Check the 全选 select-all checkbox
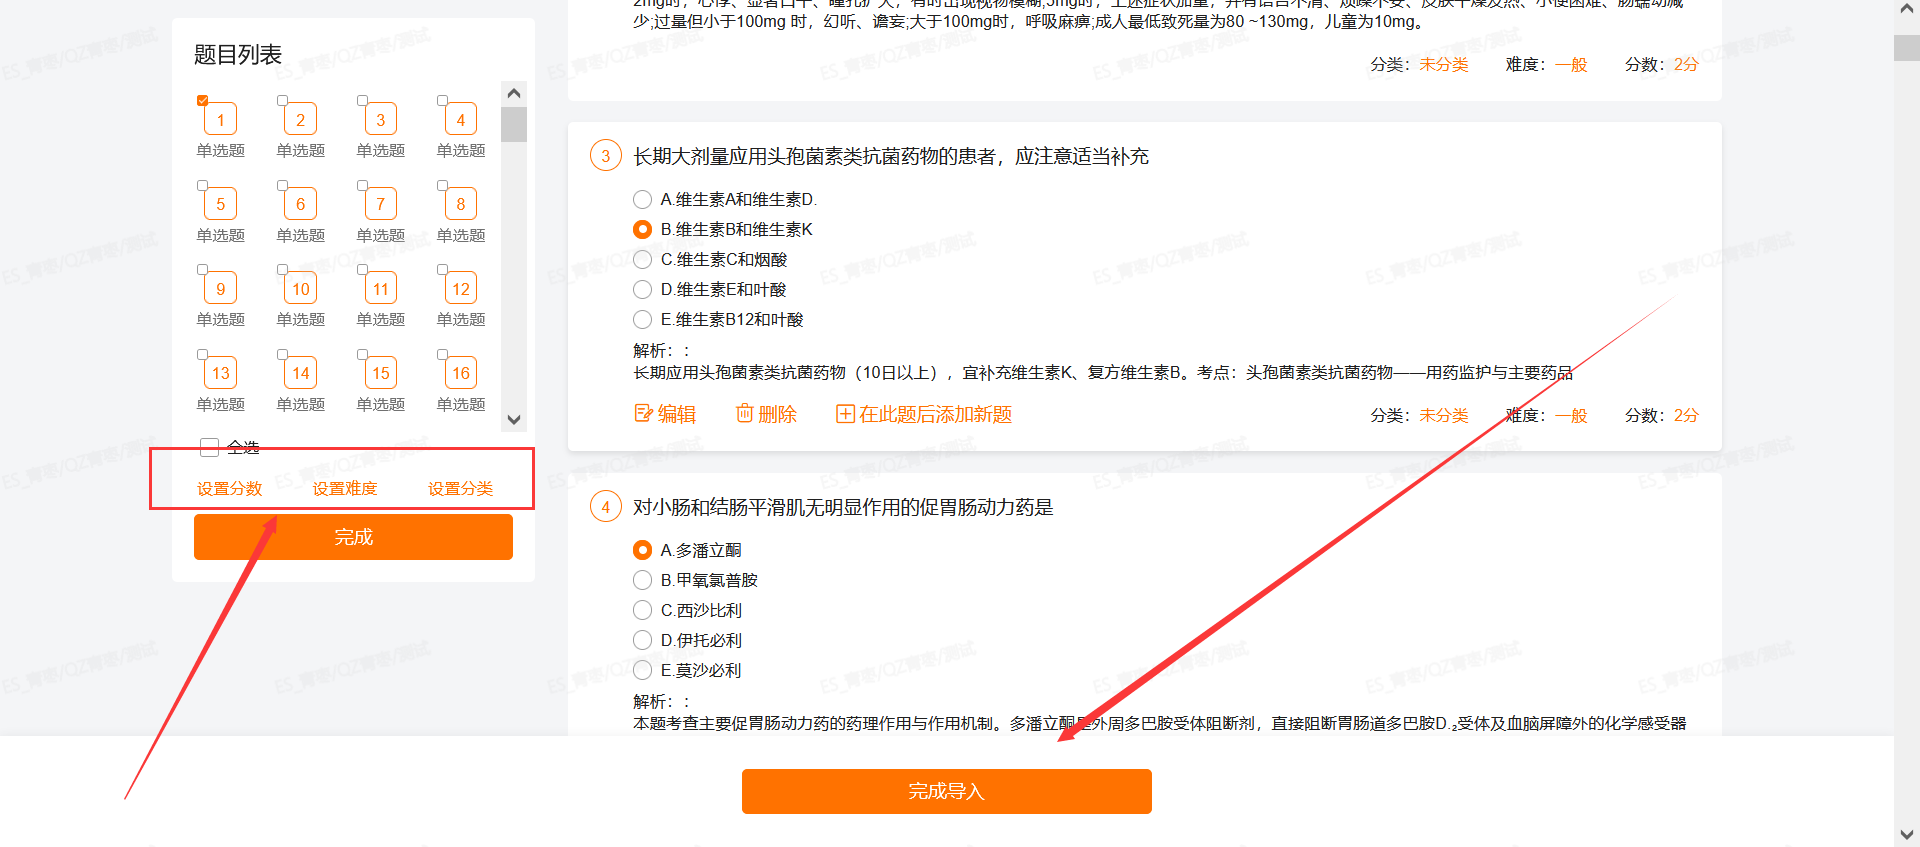Viewport: 1920px width, 847px height. (210, 447)
